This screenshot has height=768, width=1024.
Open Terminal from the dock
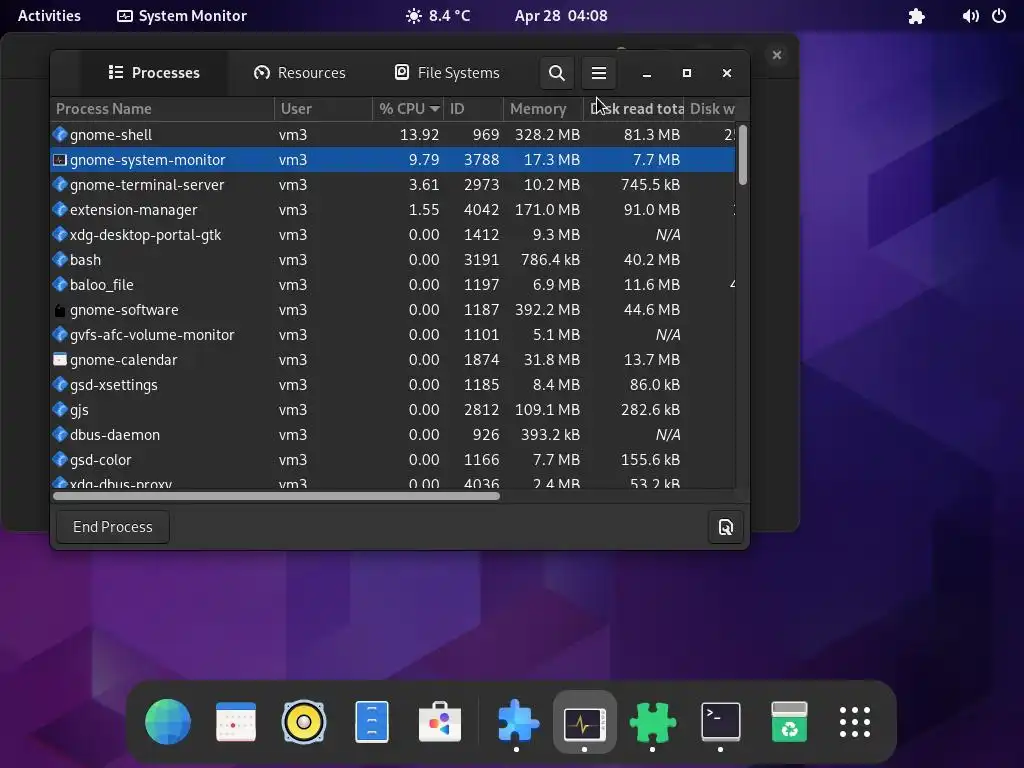tap(720, 722)
